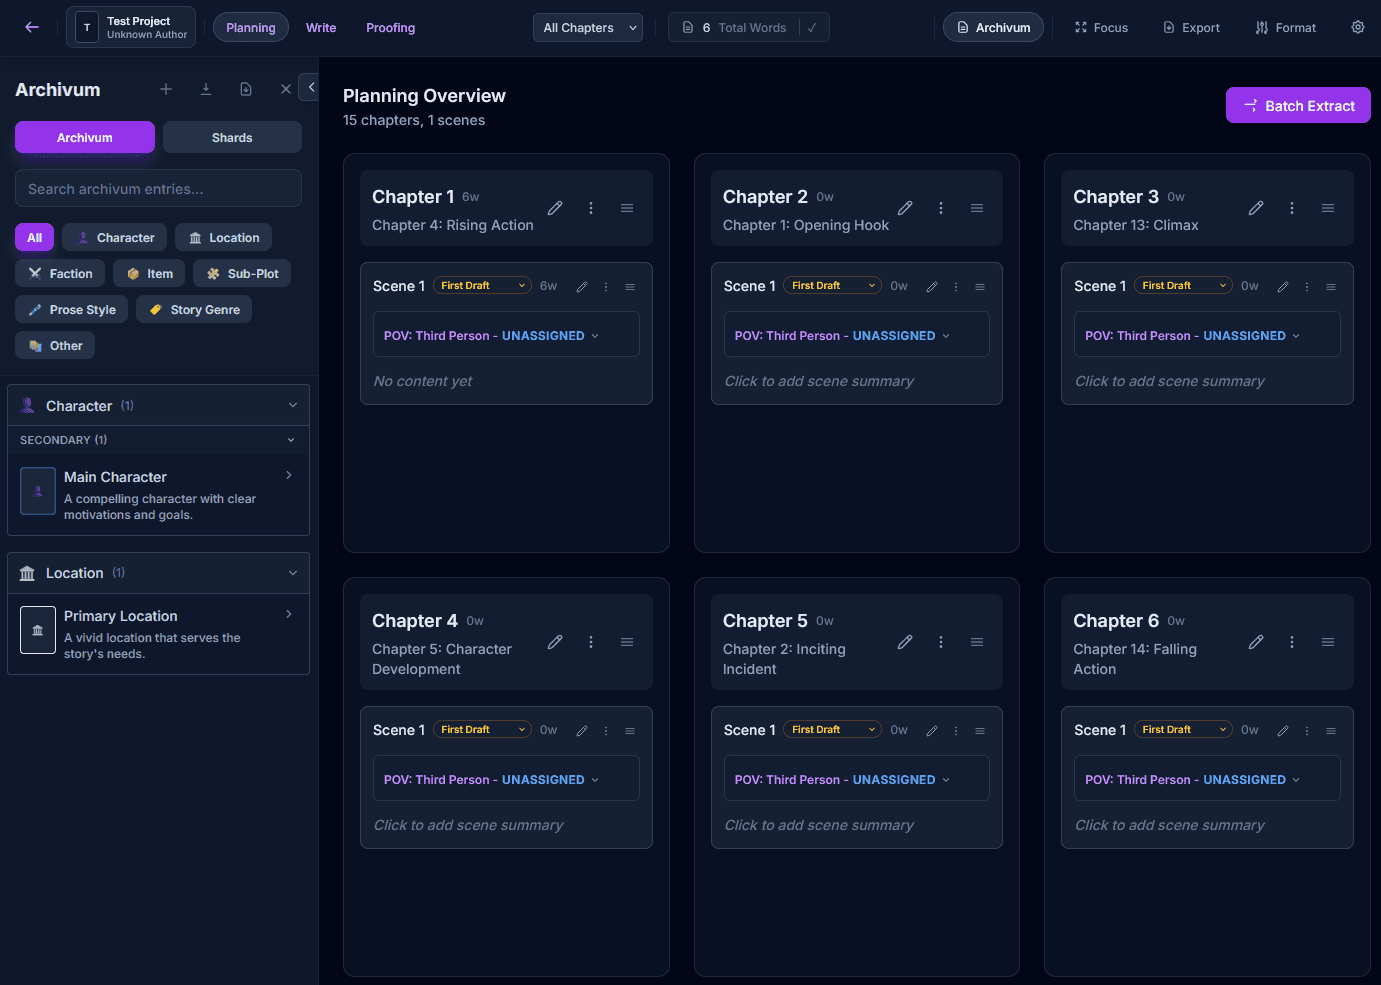Viewport: 1381px width, 985px height.
Task: Open Chapter 6 three-dot menu
Action: click(1292, 642)
